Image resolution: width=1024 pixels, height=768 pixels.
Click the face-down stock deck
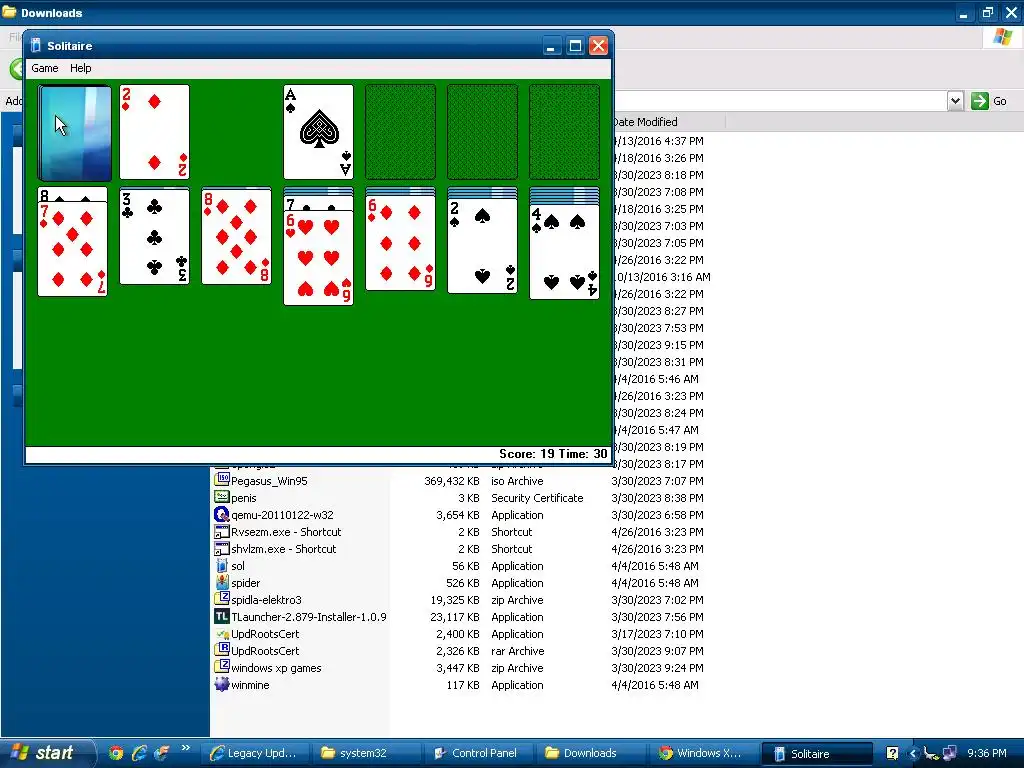click(x=74, y=133)
